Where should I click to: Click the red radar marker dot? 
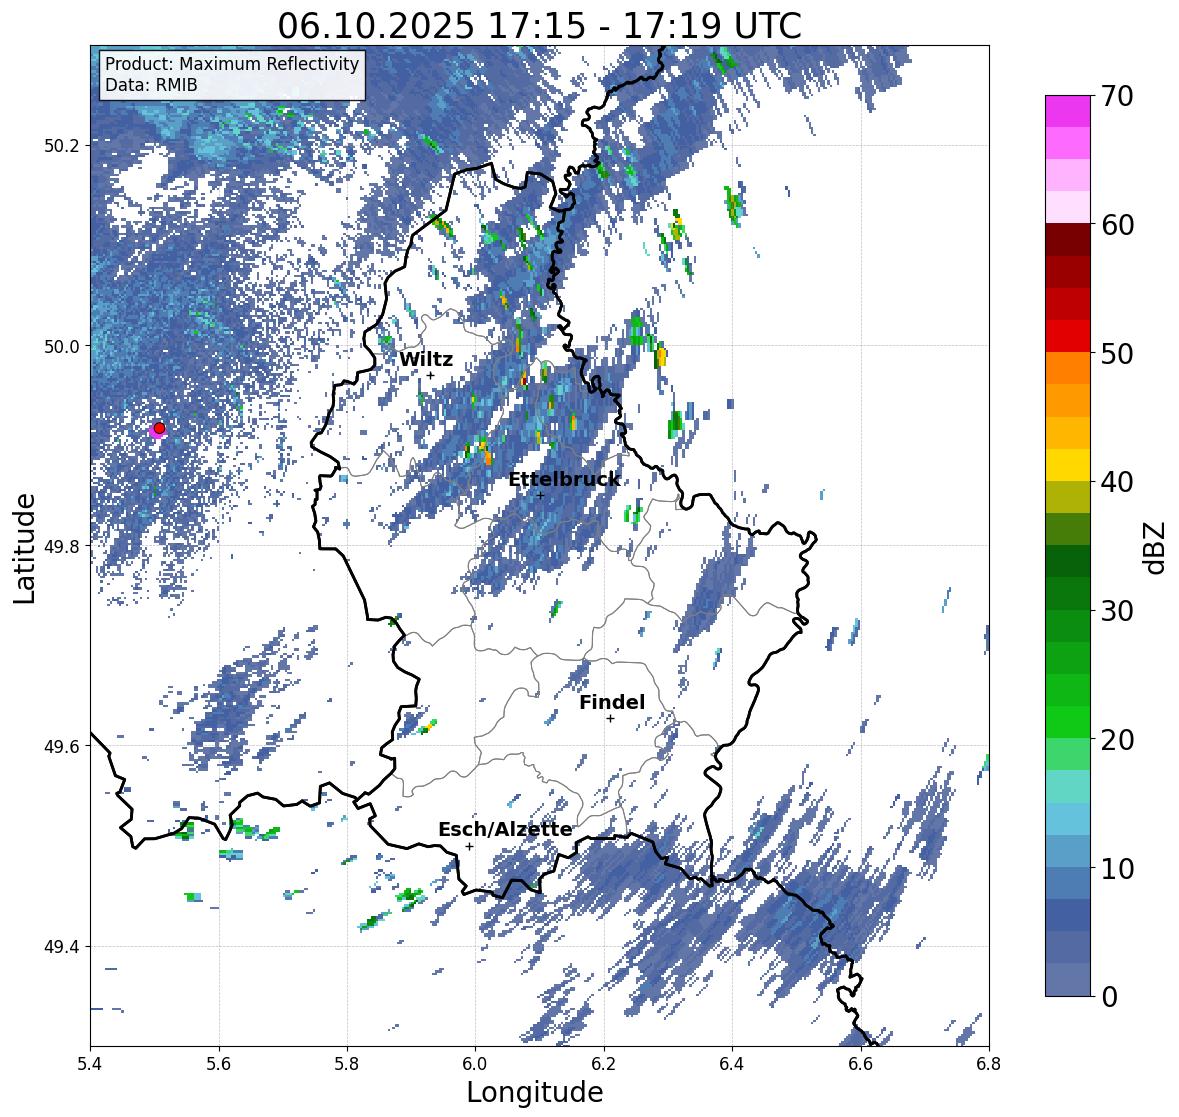pos(159,428)
